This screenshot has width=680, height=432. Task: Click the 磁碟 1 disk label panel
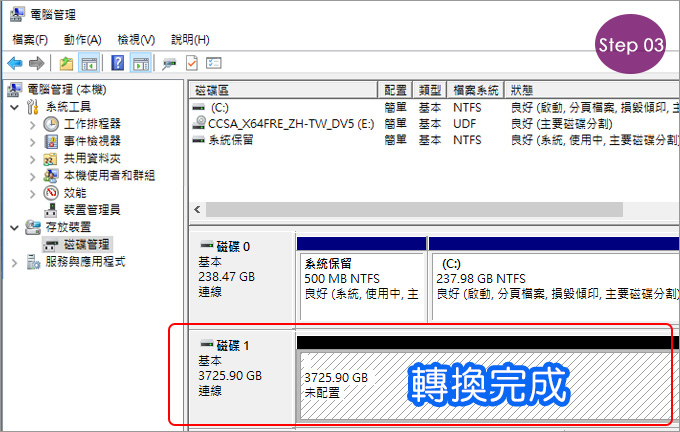tap(242, 377)
